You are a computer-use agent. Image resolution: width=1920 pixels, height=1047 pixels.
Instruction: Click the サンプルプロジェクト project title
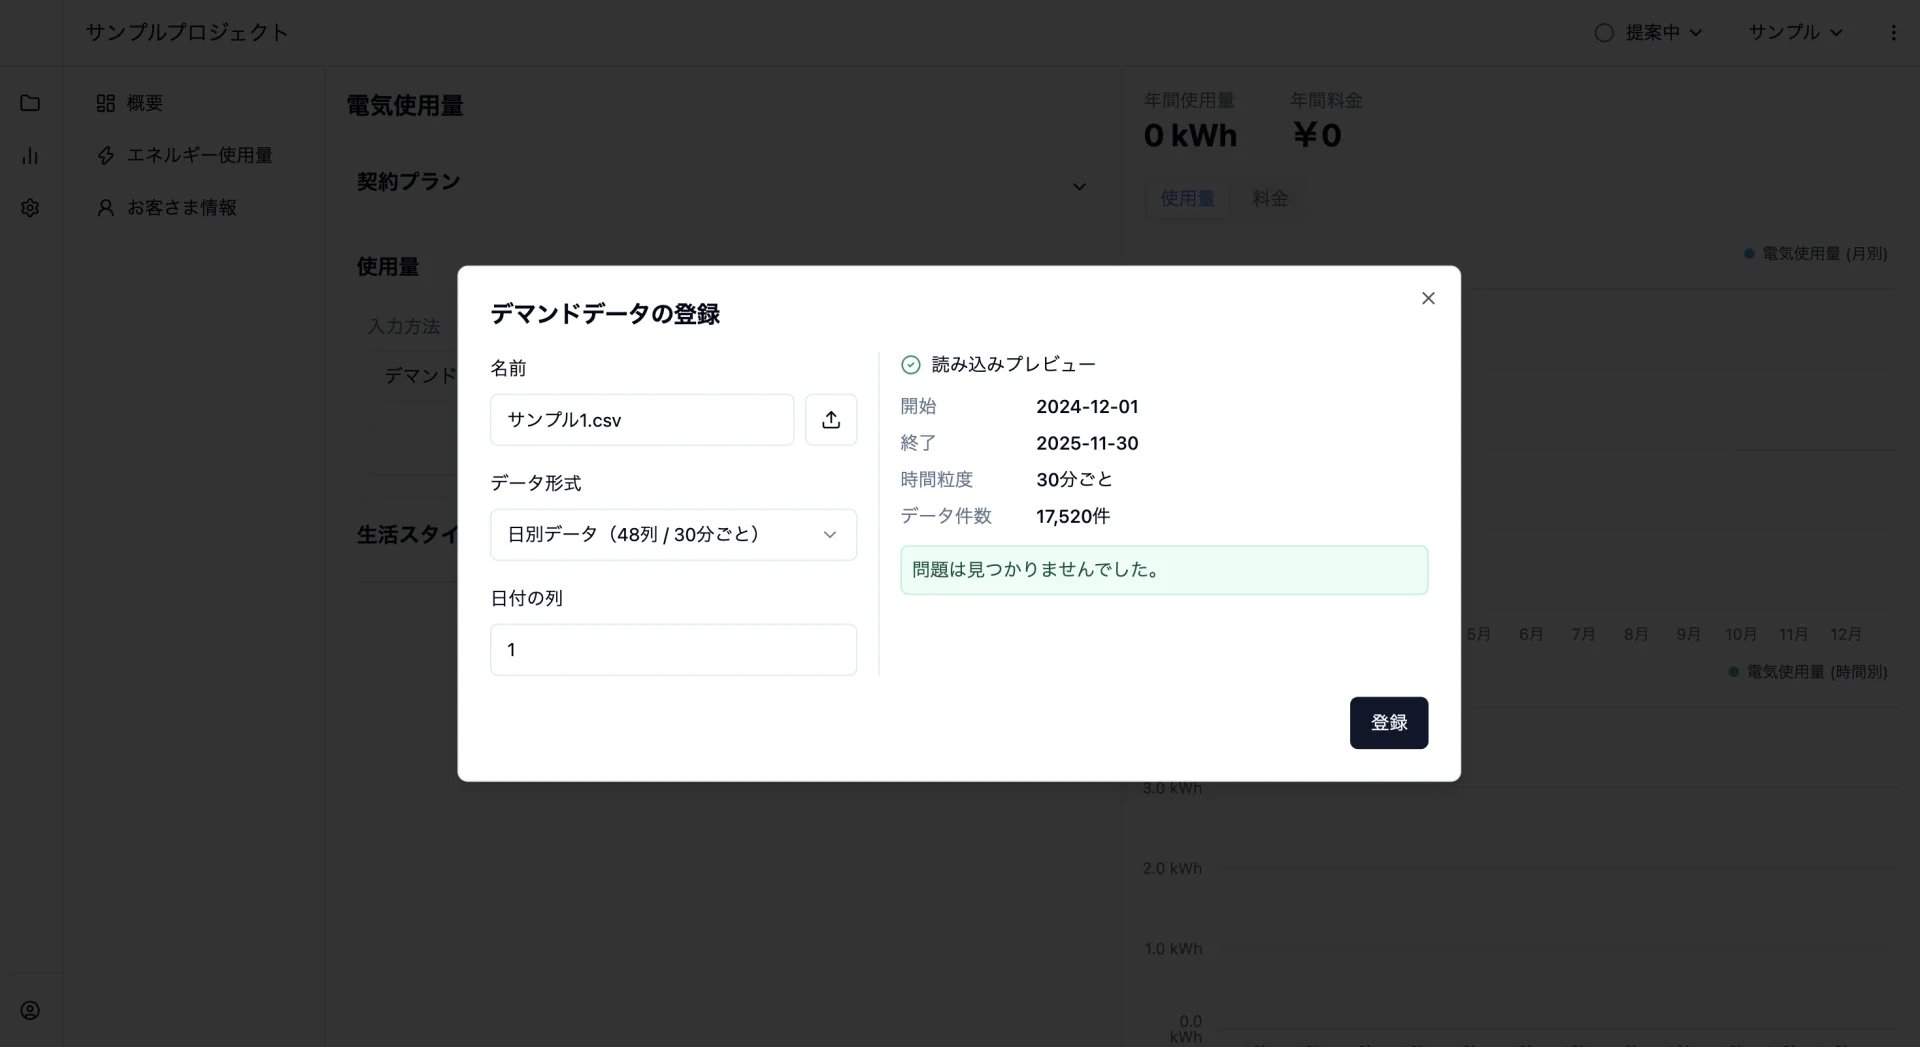(x=187, y=32)
